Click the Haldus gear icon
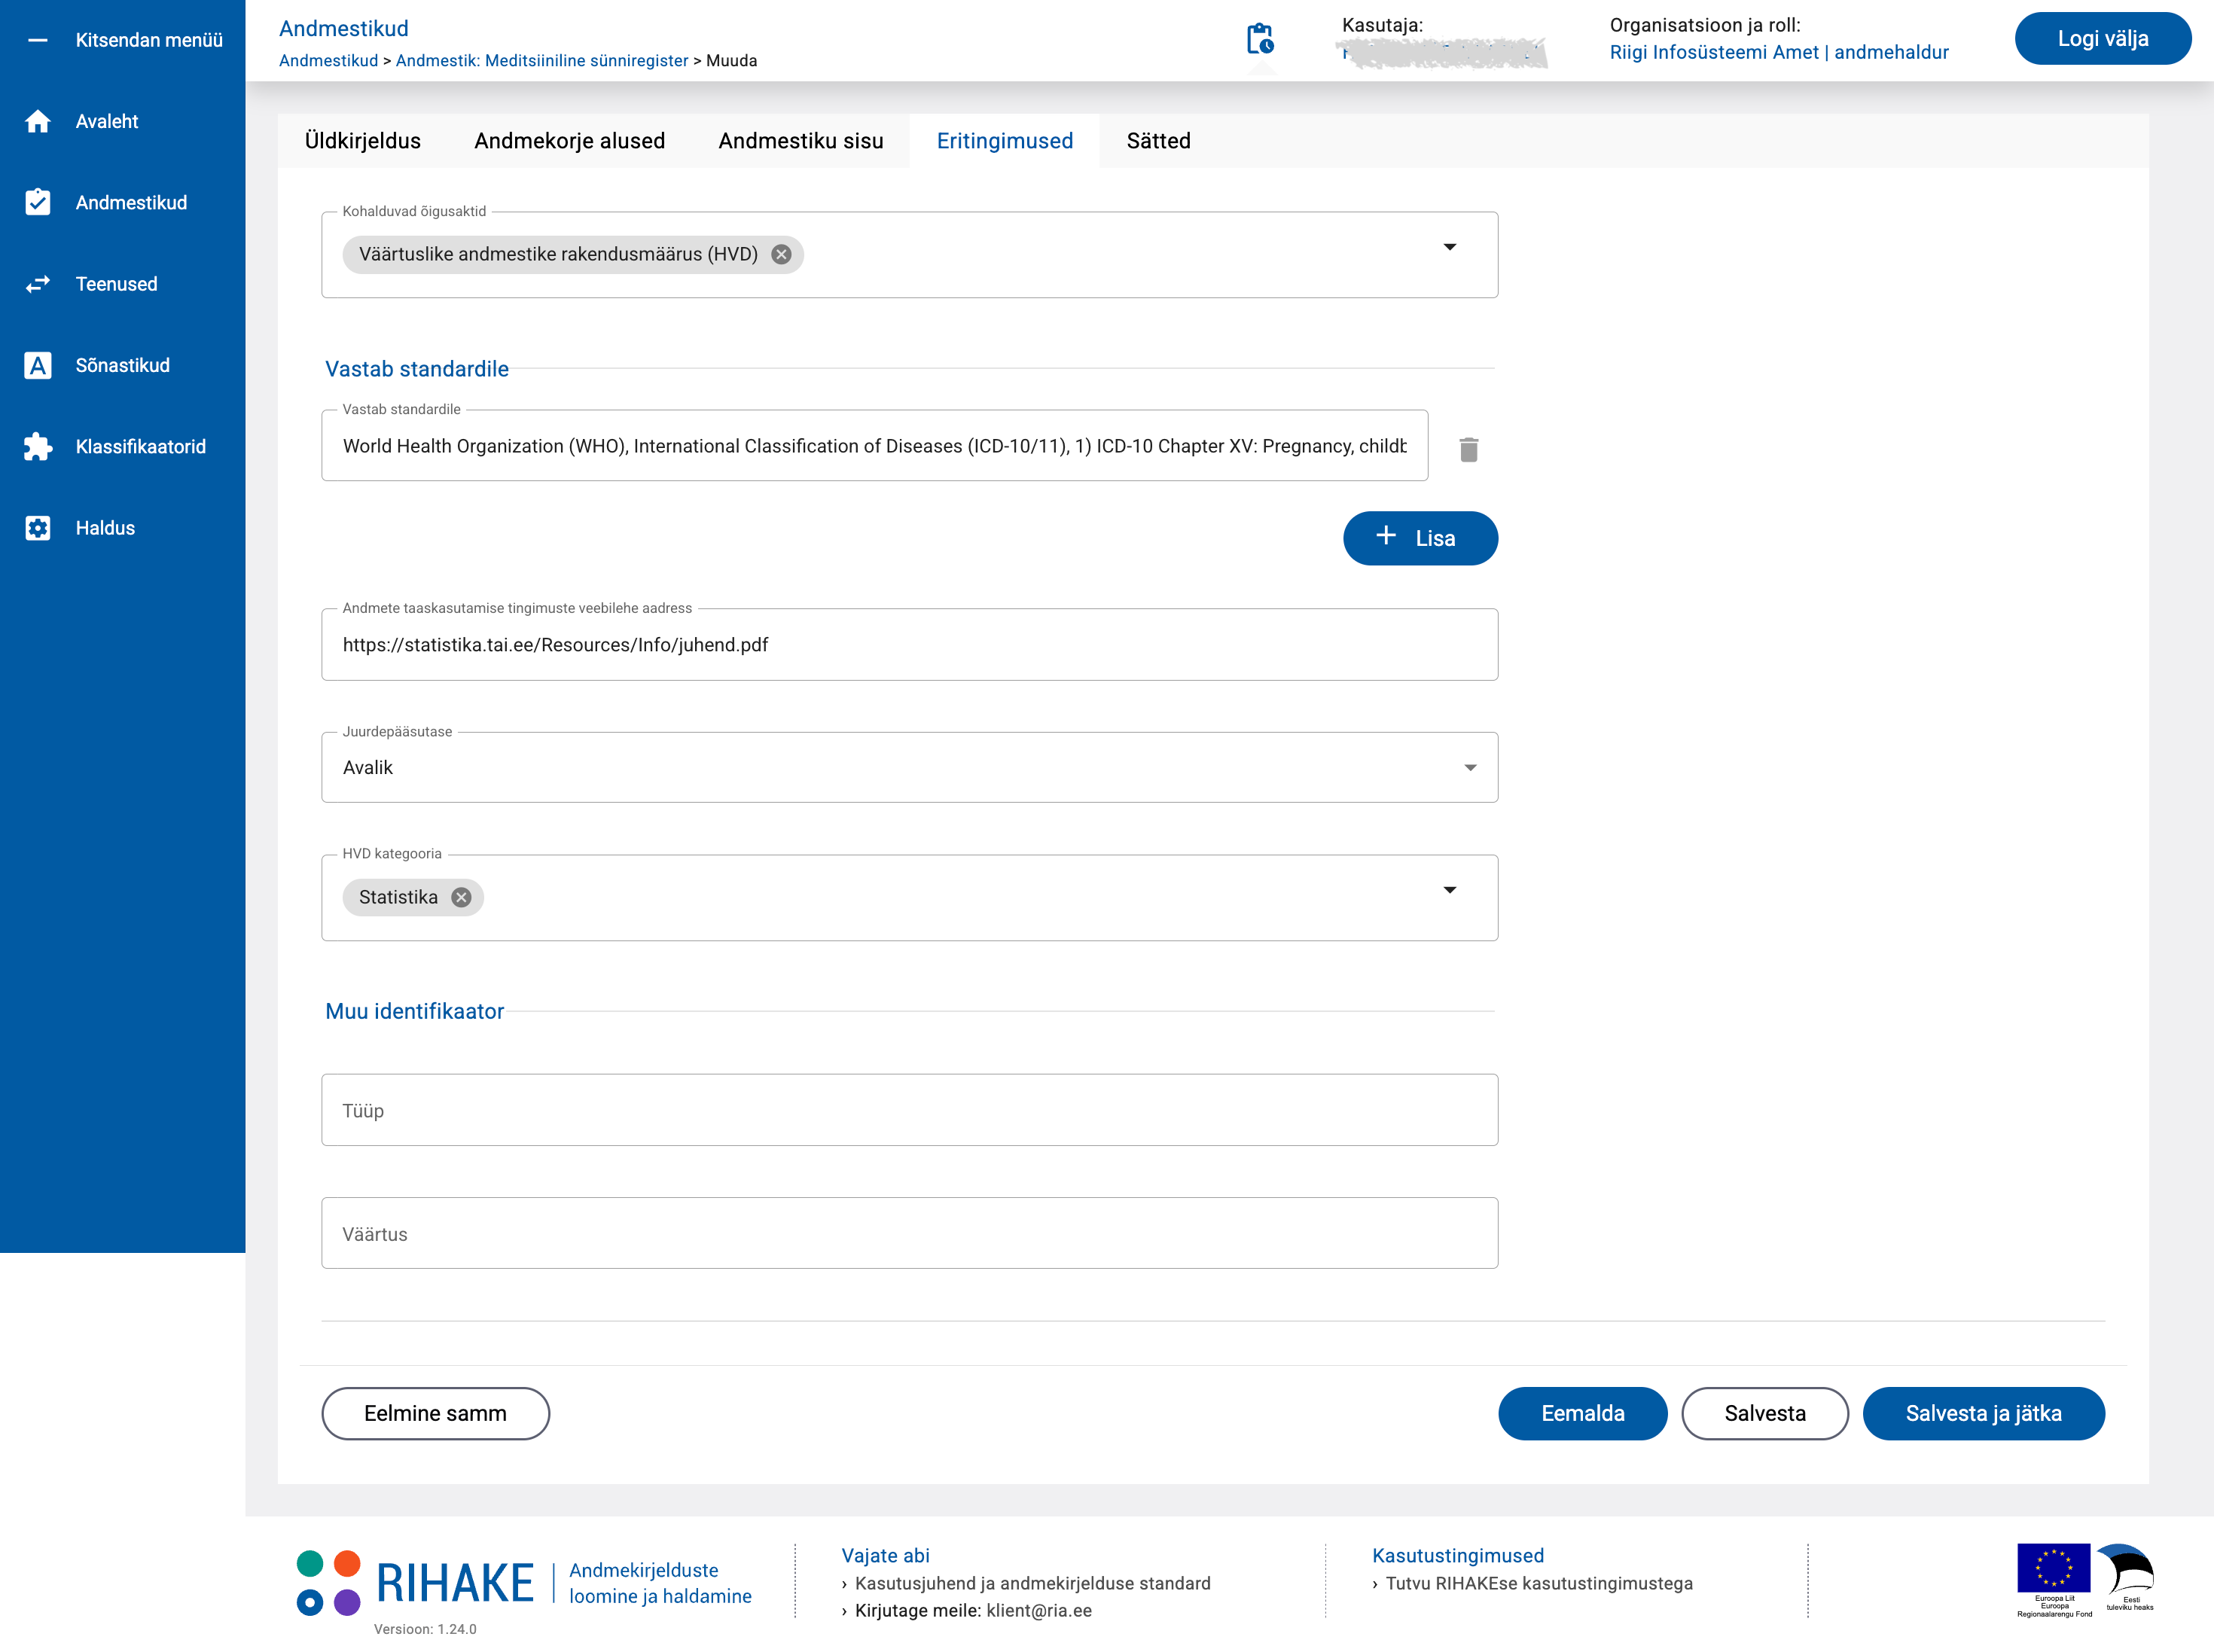Screen dimensions: 2214x1652 (x=38, y=528)
